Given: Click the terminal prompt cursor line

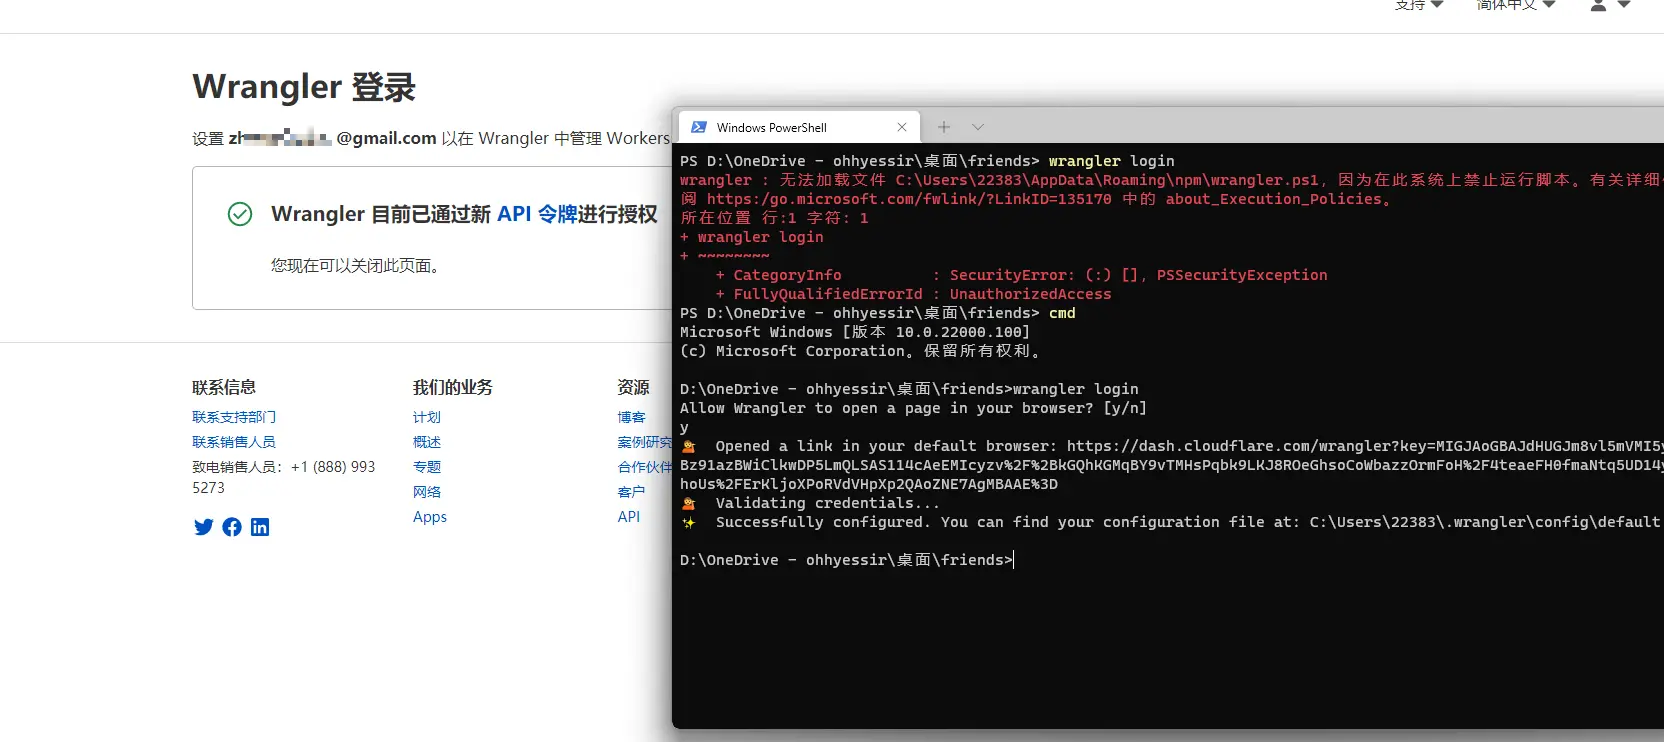Looking at the screenshot, I should tap(846, 560).
